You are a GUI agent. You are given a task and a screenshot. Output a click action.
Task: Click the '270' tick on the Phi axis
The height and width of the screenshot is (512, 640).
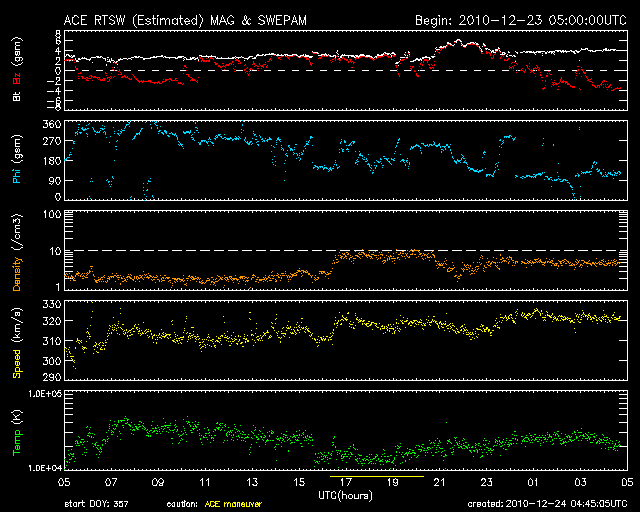coord(52,141)
